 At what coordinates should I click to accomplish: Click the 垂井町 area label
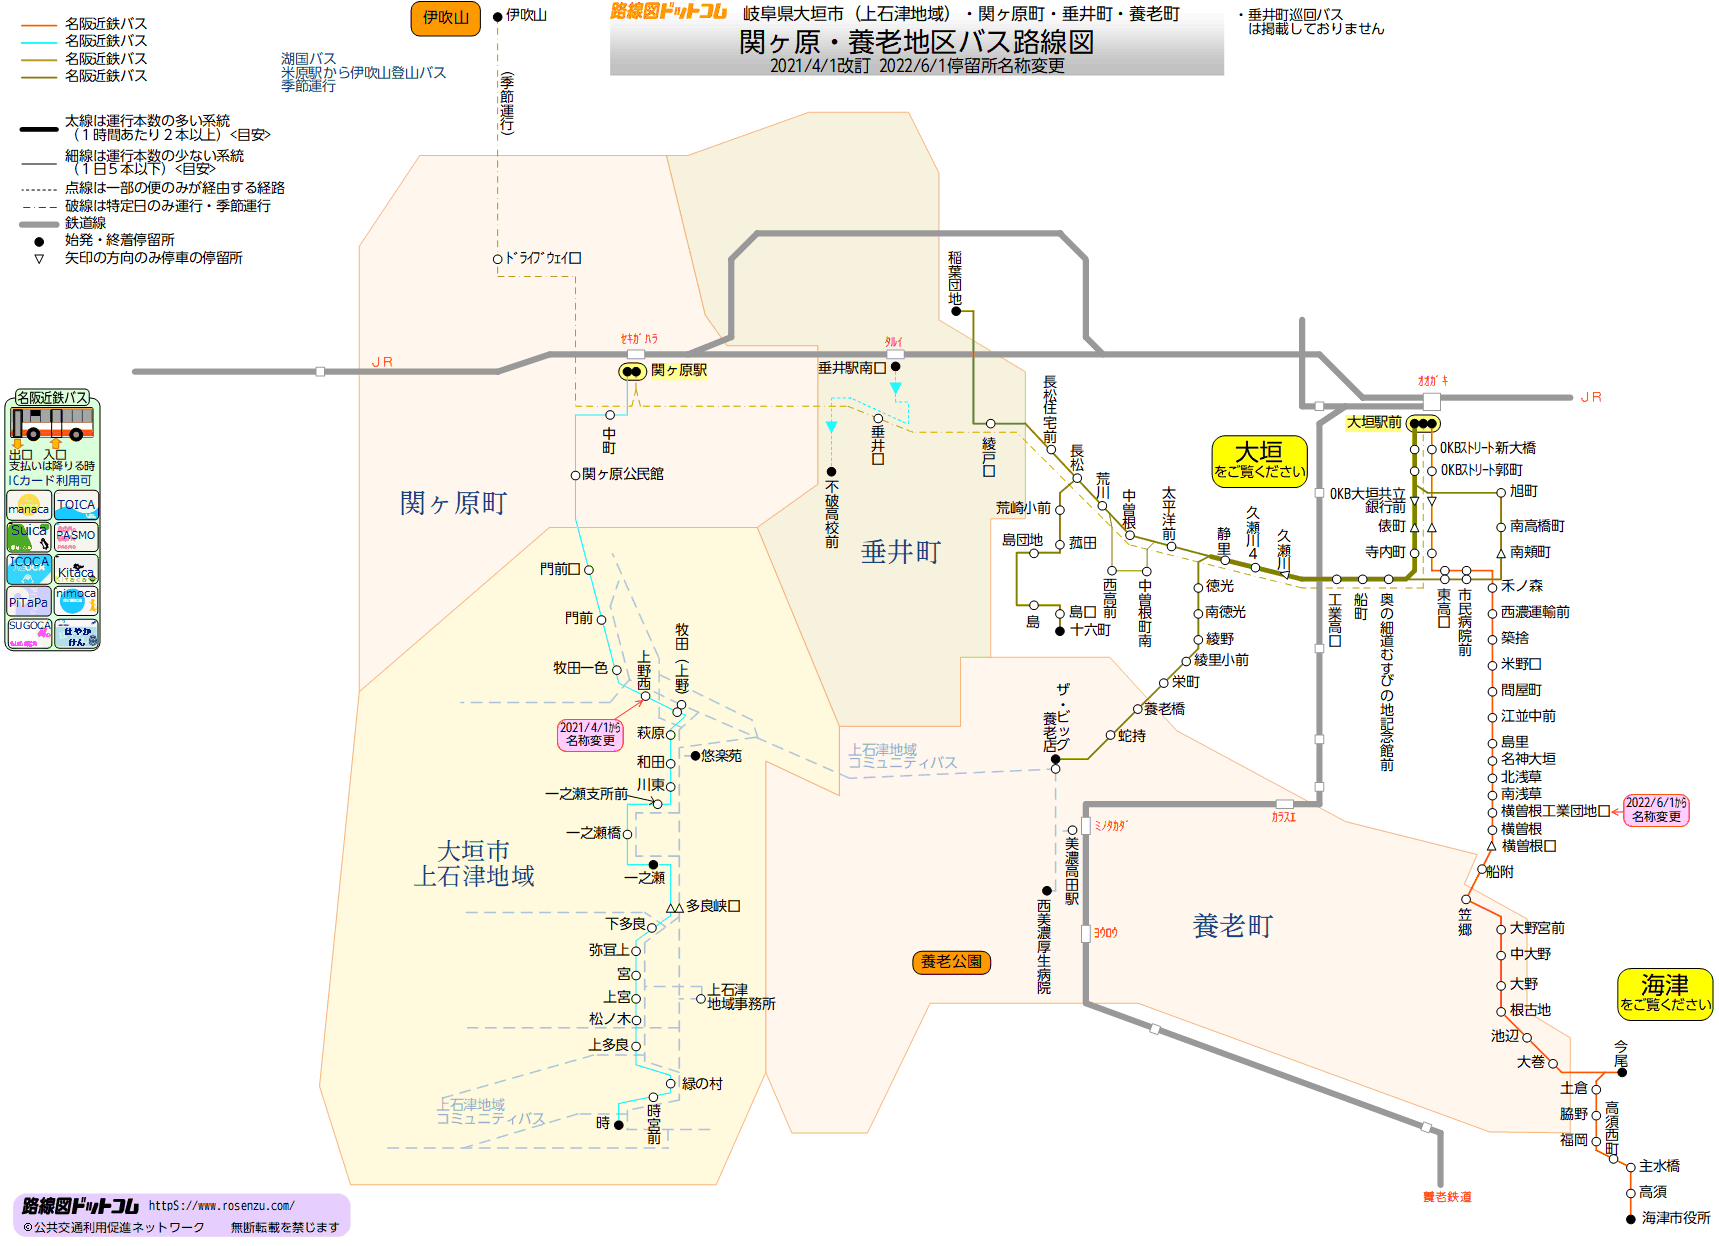click(x=901, y=552)
